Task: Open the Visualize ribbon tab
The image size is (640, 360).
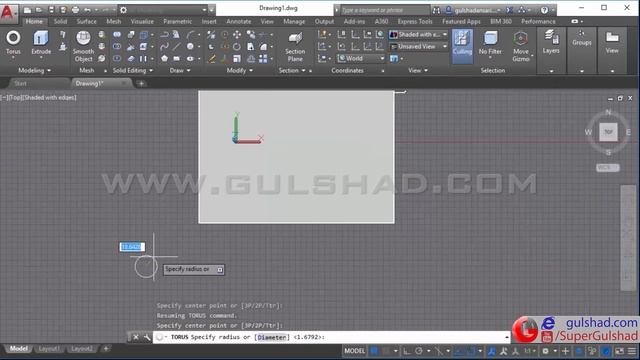Action: click(142, 21)
